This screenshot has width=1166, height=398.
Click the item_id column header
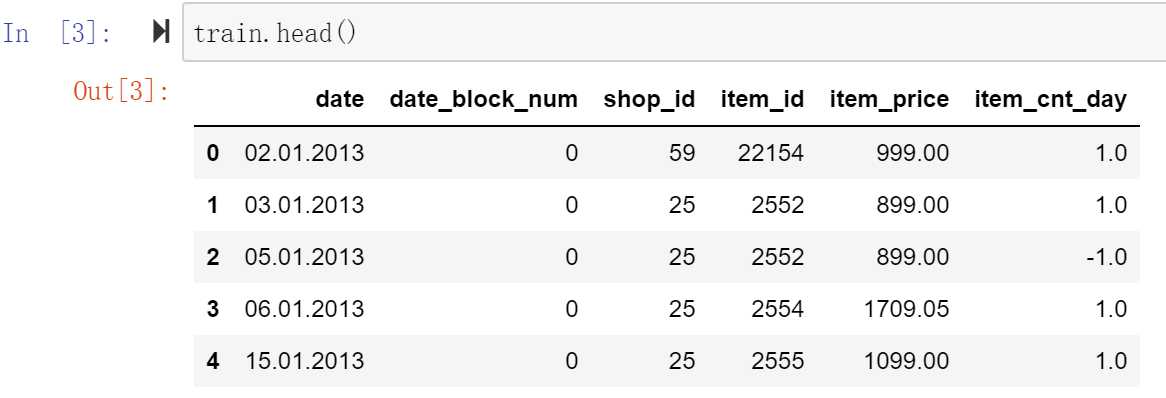coord(762,100)
